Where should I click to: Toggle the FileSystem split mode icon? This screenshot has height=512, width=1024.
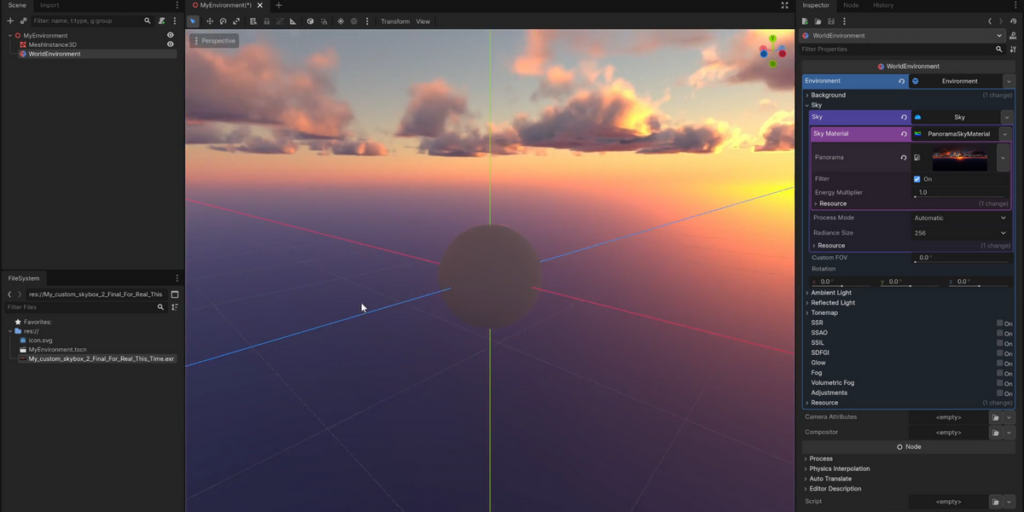(x=174, y=294)
